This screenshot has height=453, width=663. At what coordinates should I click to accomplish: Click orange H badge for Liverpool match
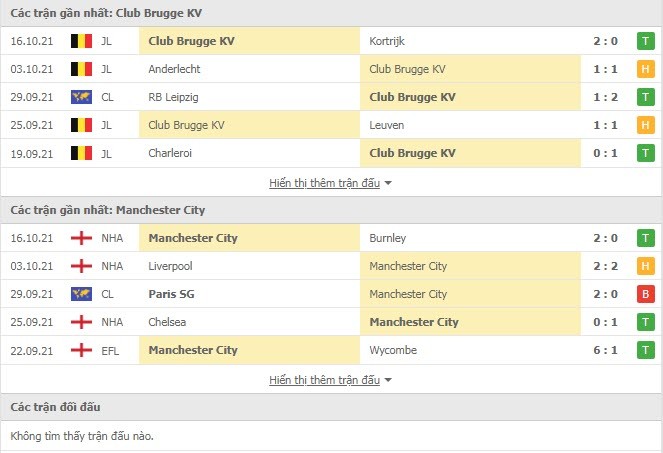click(x=645, y=266)
